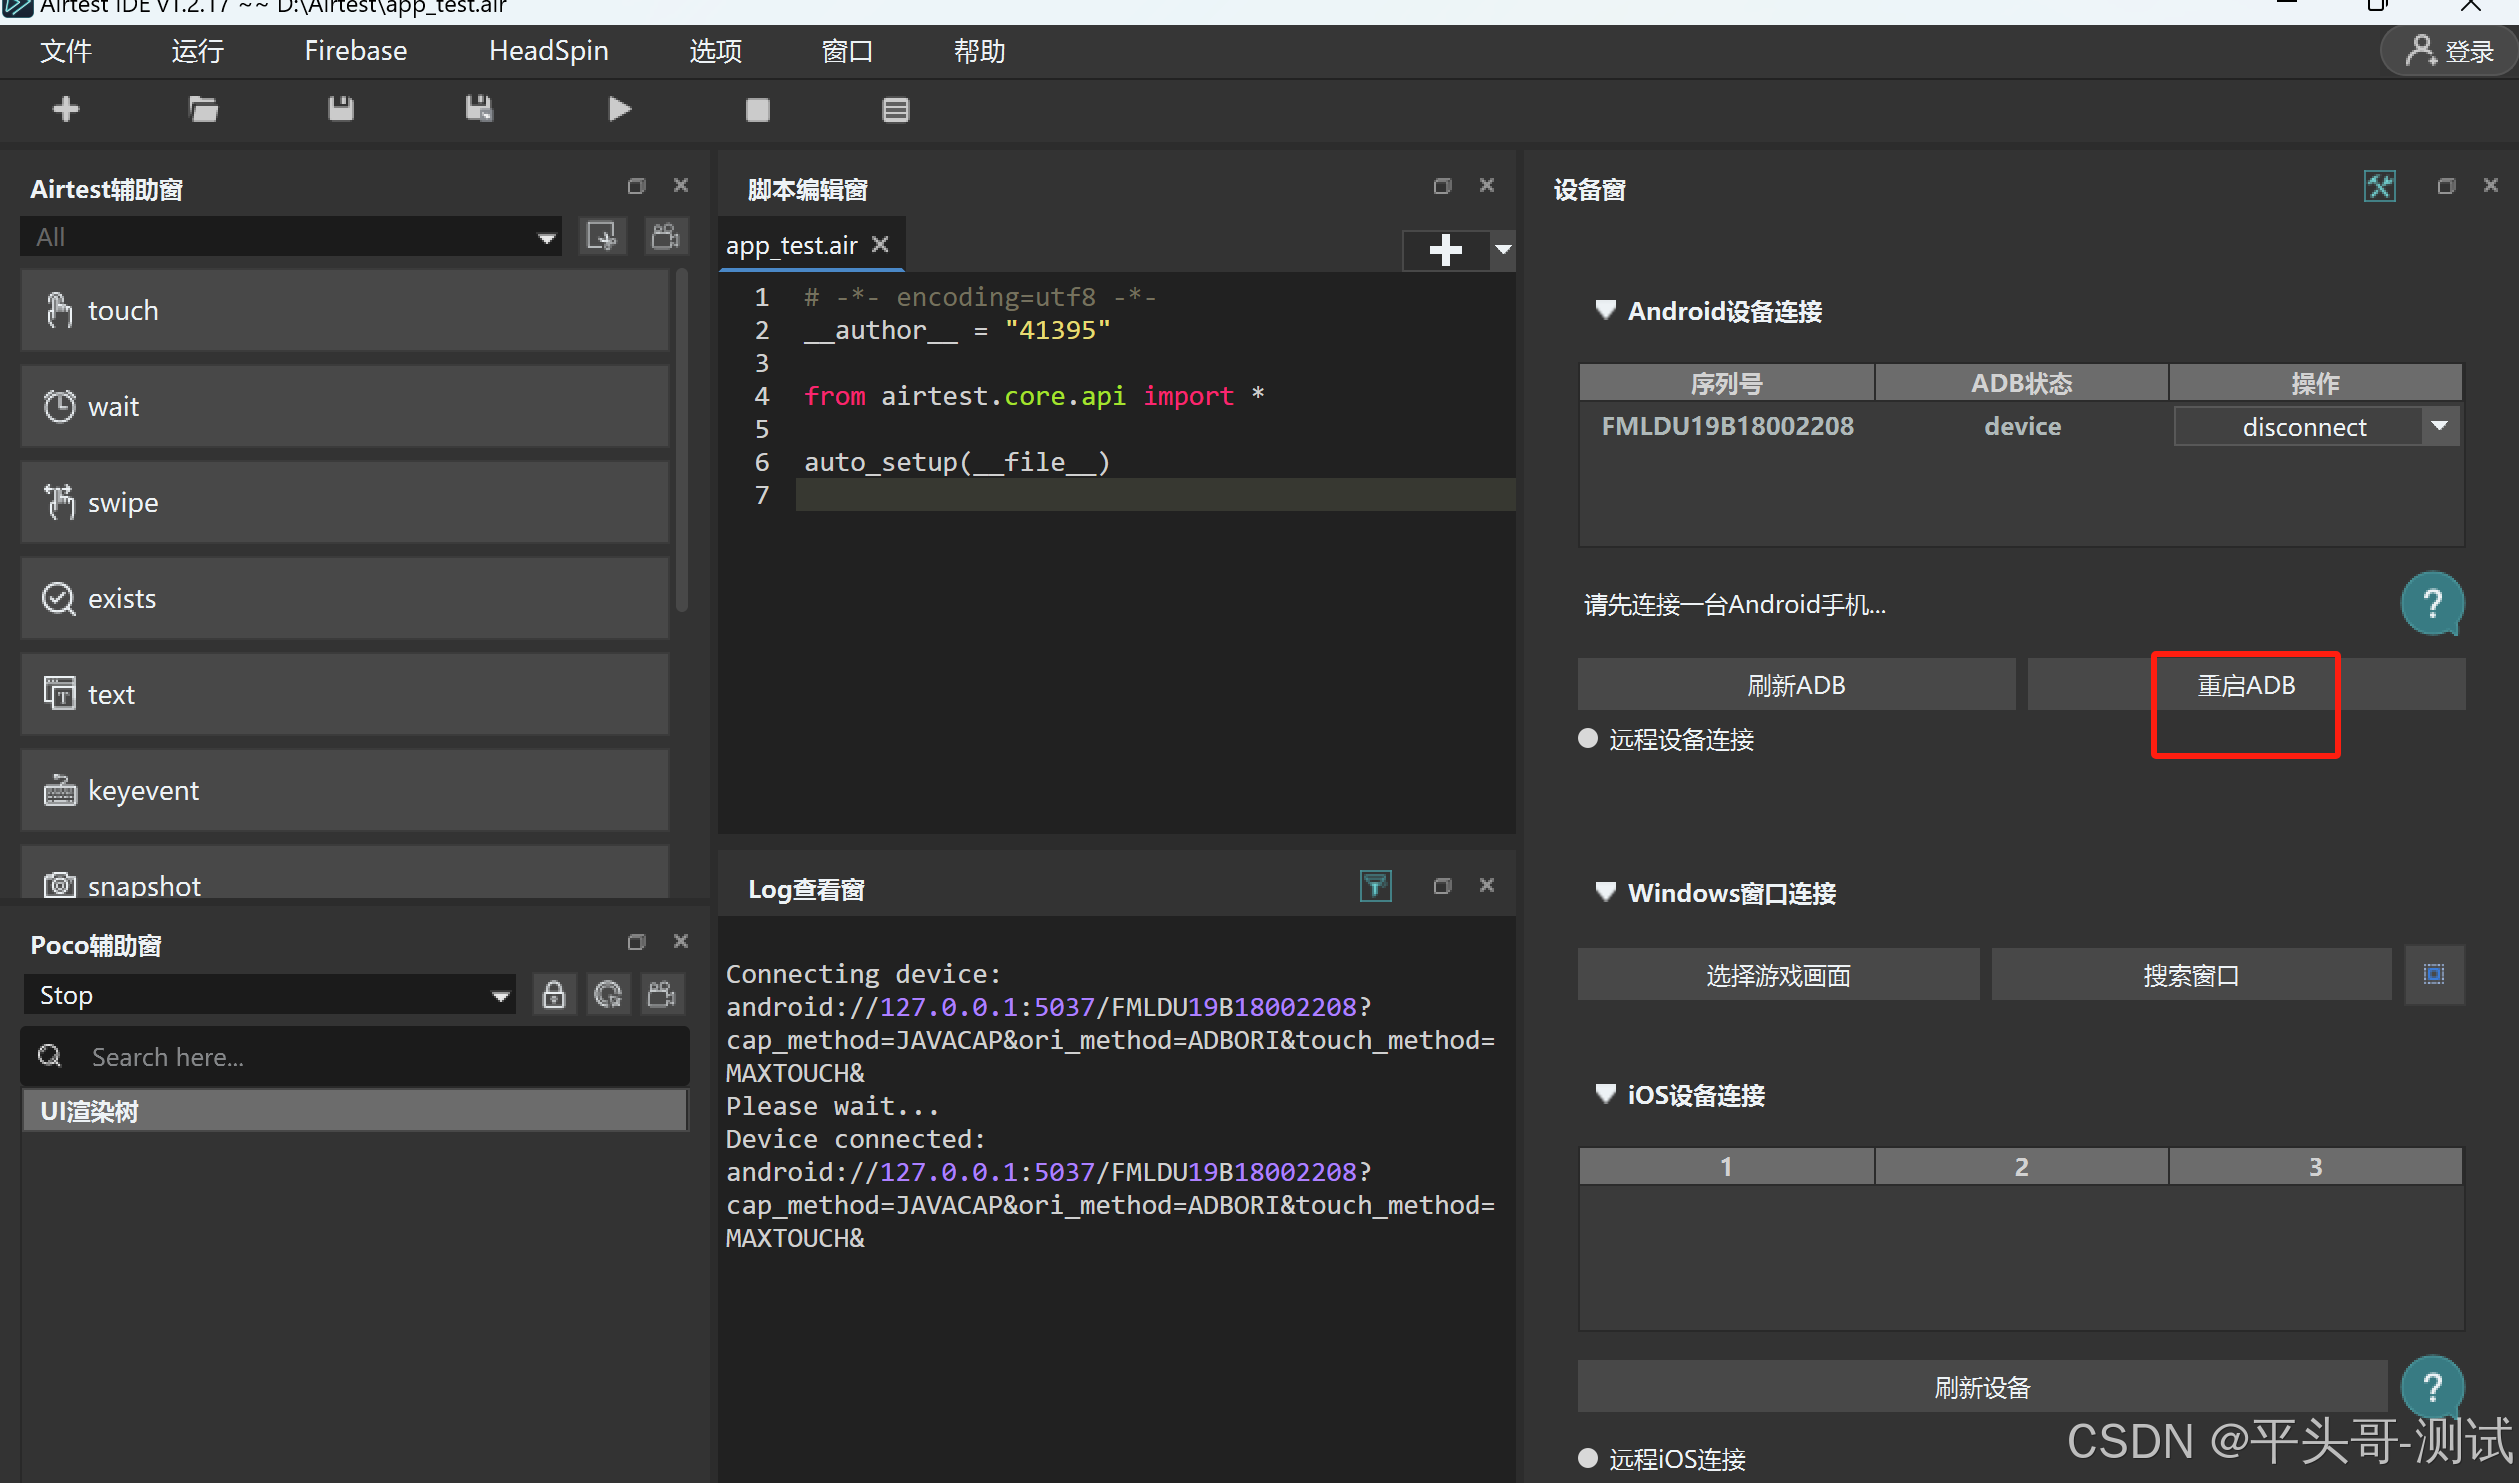Image resolution: width=2519 pixels, height=1483 pixels.
Task: Enable remote device connection radio button
Action: [x=1588, y=739]
